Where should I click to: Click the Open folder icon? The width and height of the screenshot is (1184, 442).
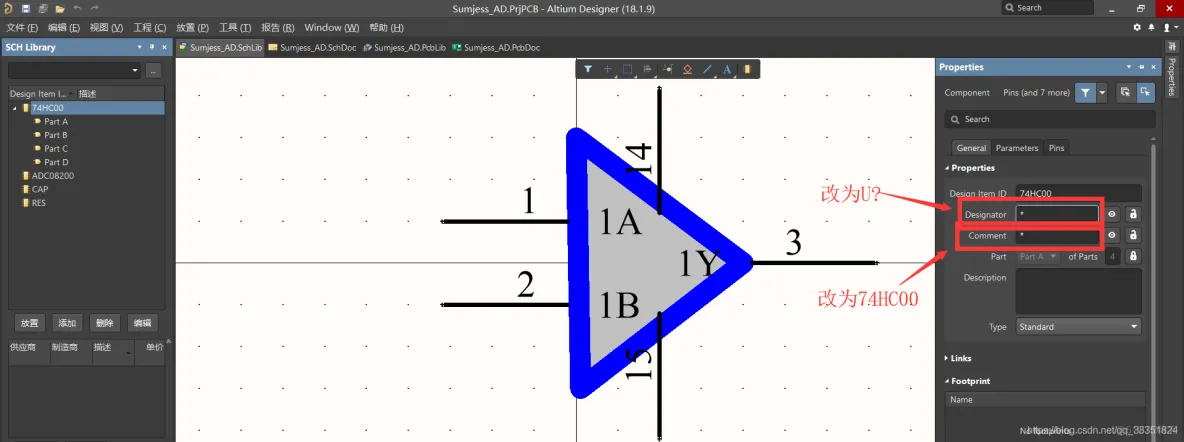point(60,8)
